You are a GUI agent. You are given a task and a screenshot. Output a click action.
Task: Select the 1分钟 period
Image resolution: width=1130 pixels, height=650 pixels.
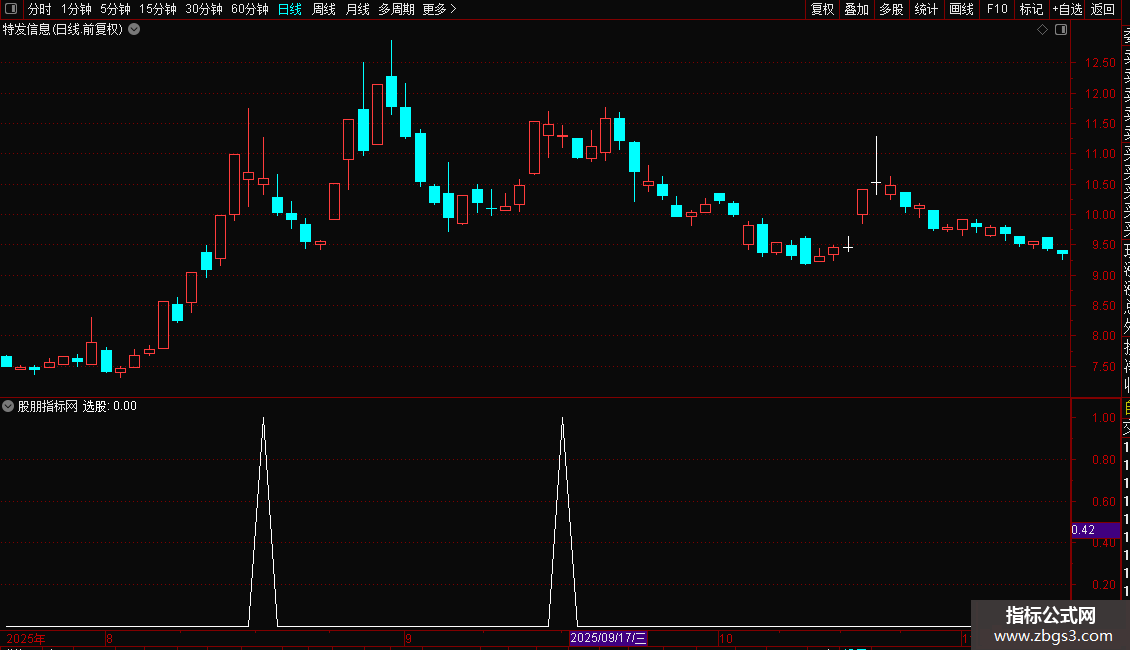(x=76, y=9)
